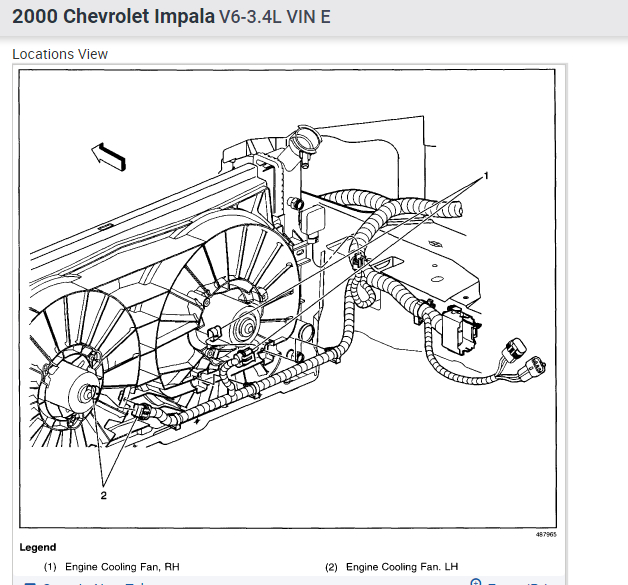The height and width of the screenshot is (585, 628).
Task: Click the 'Locations View' heading
Action: tap(60, 54)
